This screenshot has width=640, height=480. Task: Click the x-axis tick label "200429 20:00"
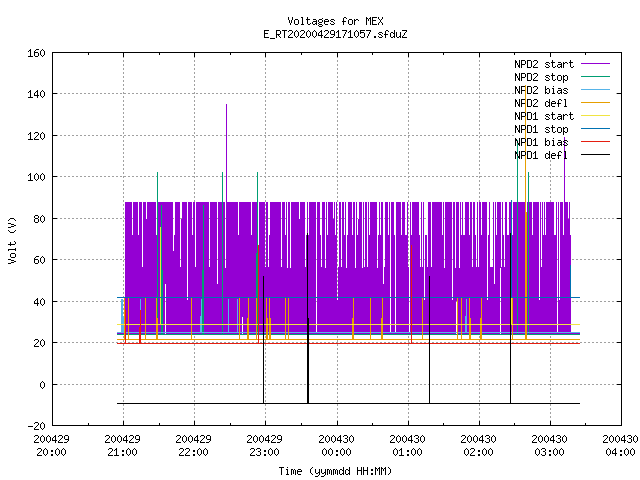tap(51, 446)
